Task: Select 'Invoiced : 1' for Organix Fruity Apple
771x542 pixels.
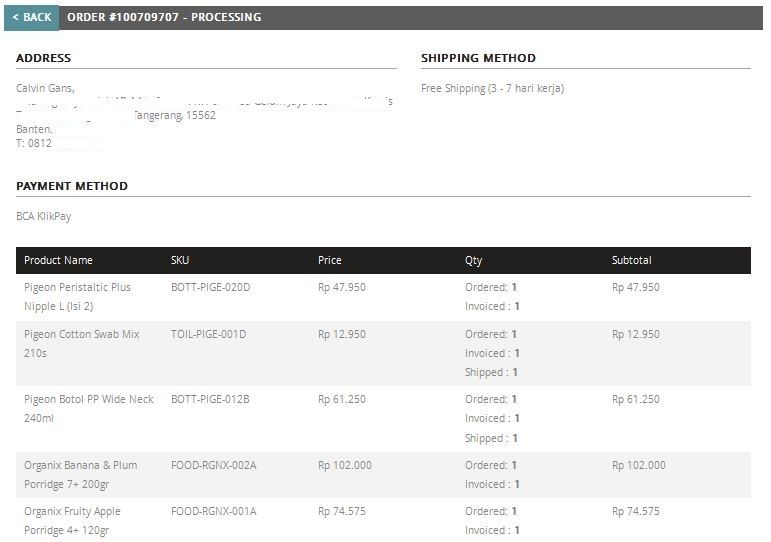Action: (x=492, y=531)
